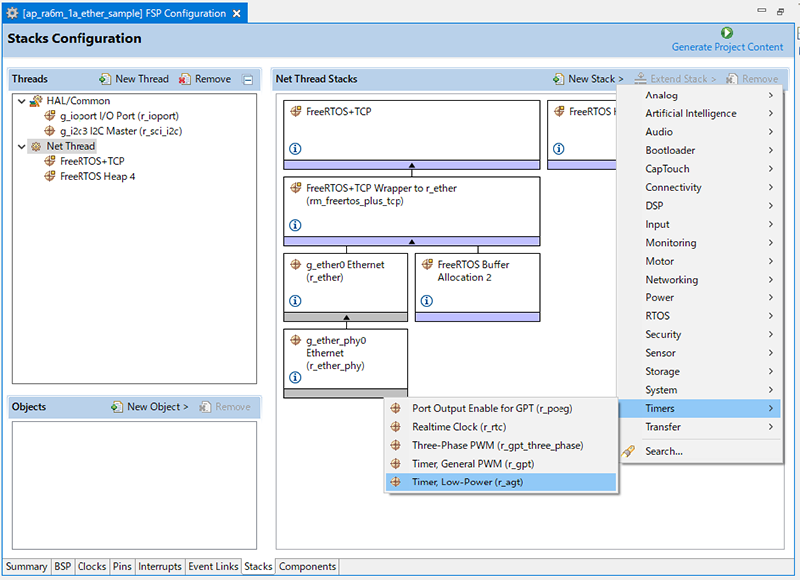This screenshot has width=800, height=580.
Task: Select Timer, Low-Power (r_agt) entry
Action: [x=501, y=482]
